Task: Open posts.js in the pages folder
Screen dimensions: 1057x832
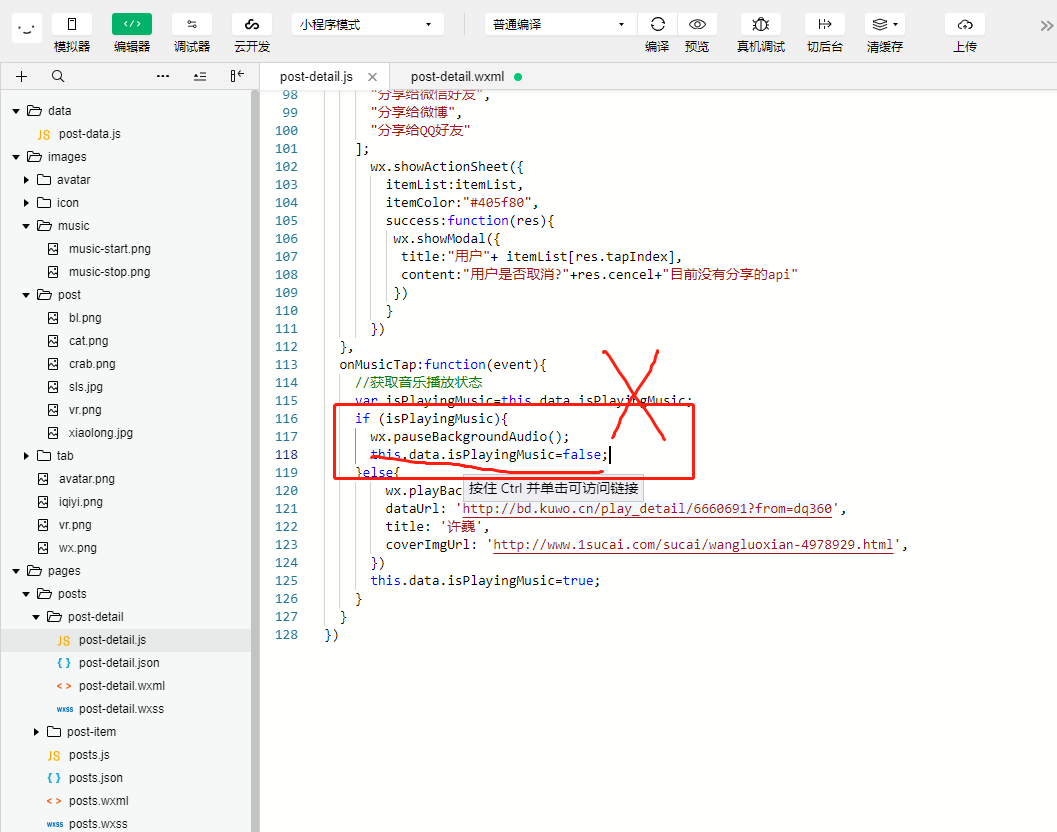Action: tap(89, 754)
